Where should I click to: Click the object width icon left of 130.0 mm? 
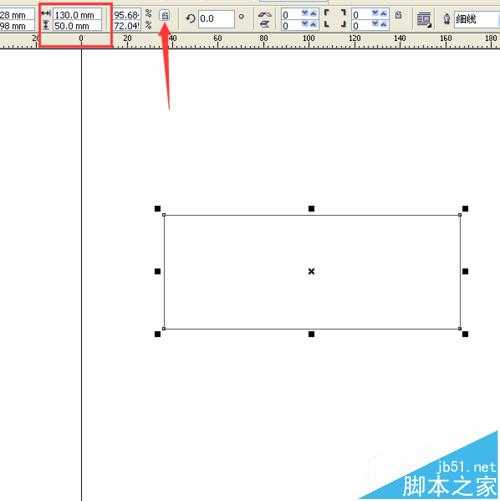click(46, 14)
